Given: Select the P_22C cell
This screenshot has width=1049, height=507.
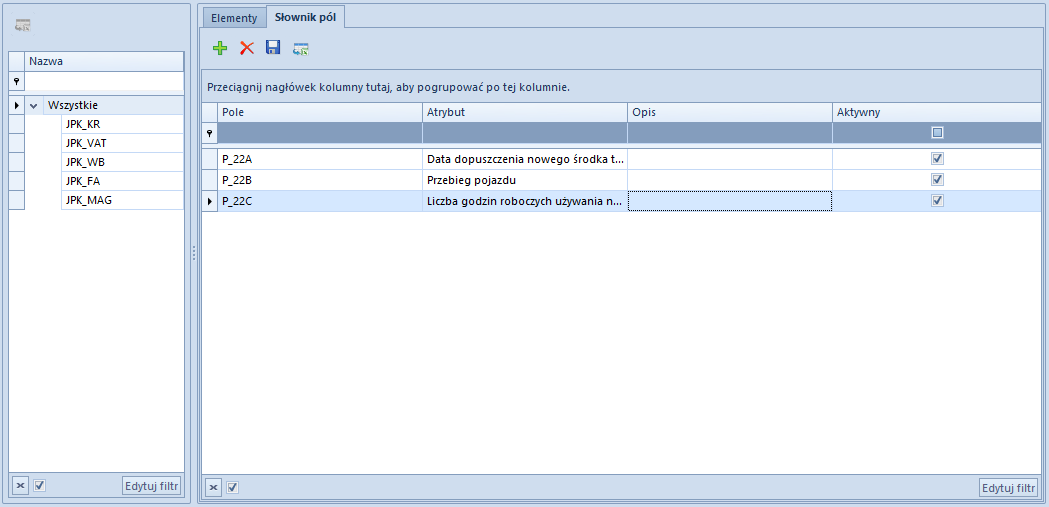Looking at the screenshot, I should [320, 201].
